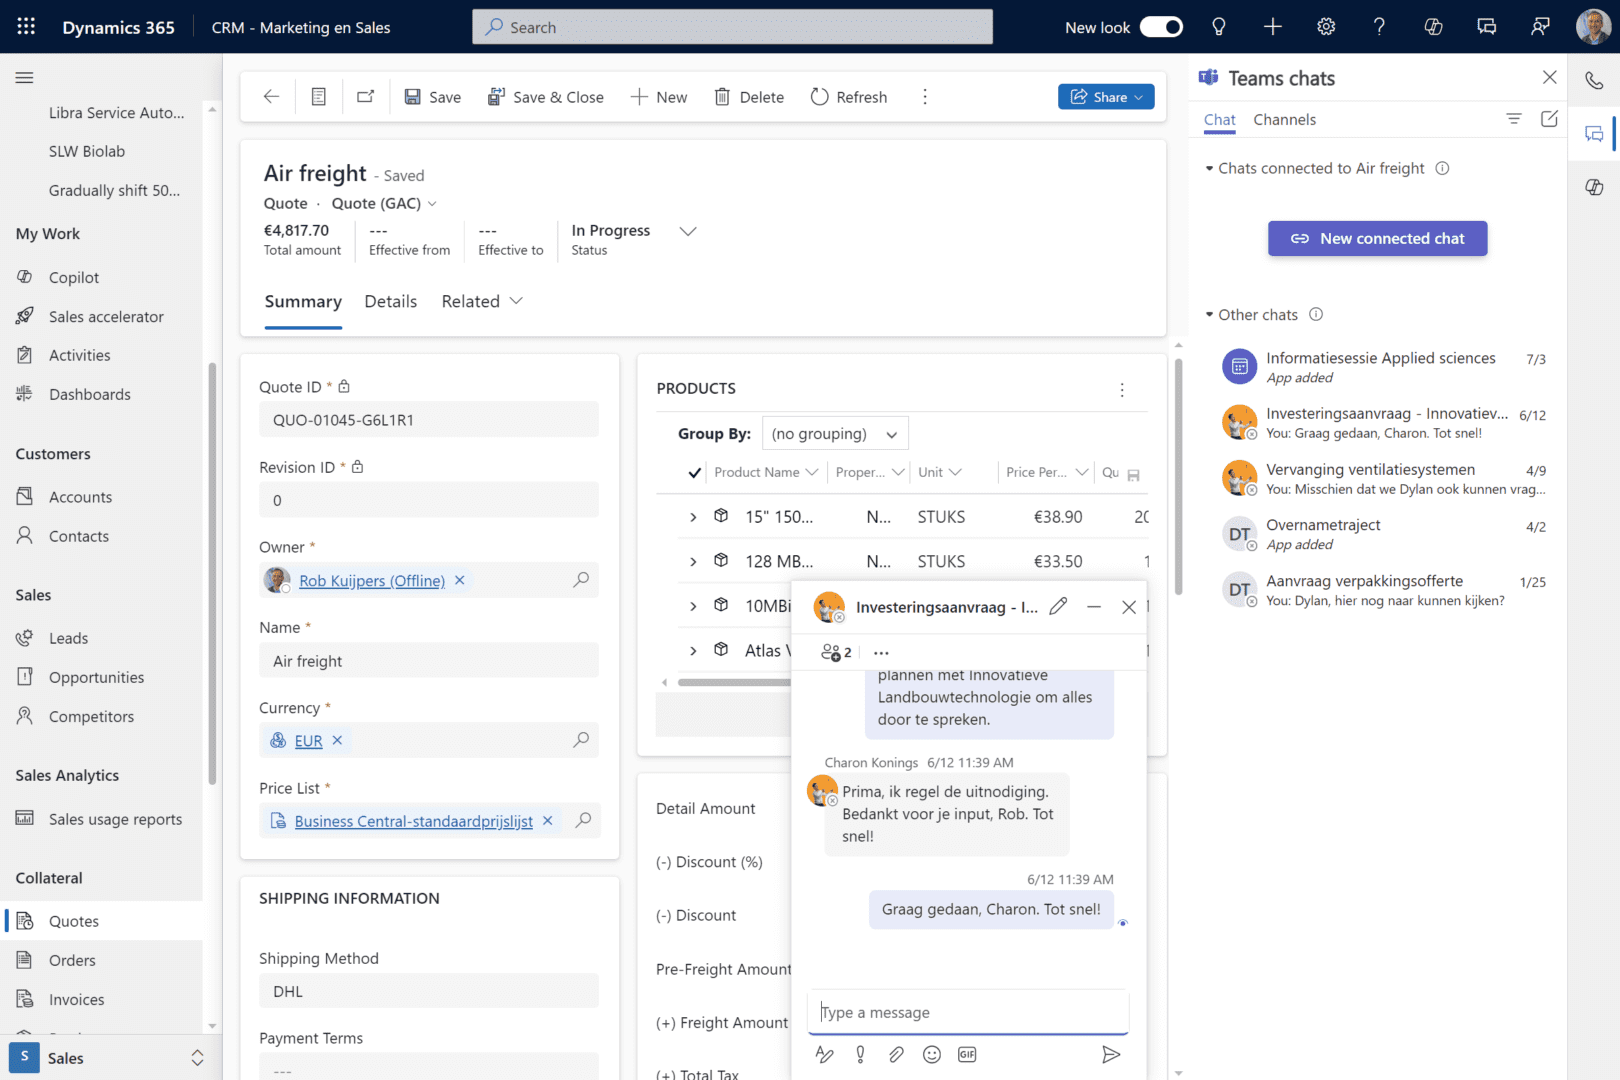Go back using the arrow icon

271,97
